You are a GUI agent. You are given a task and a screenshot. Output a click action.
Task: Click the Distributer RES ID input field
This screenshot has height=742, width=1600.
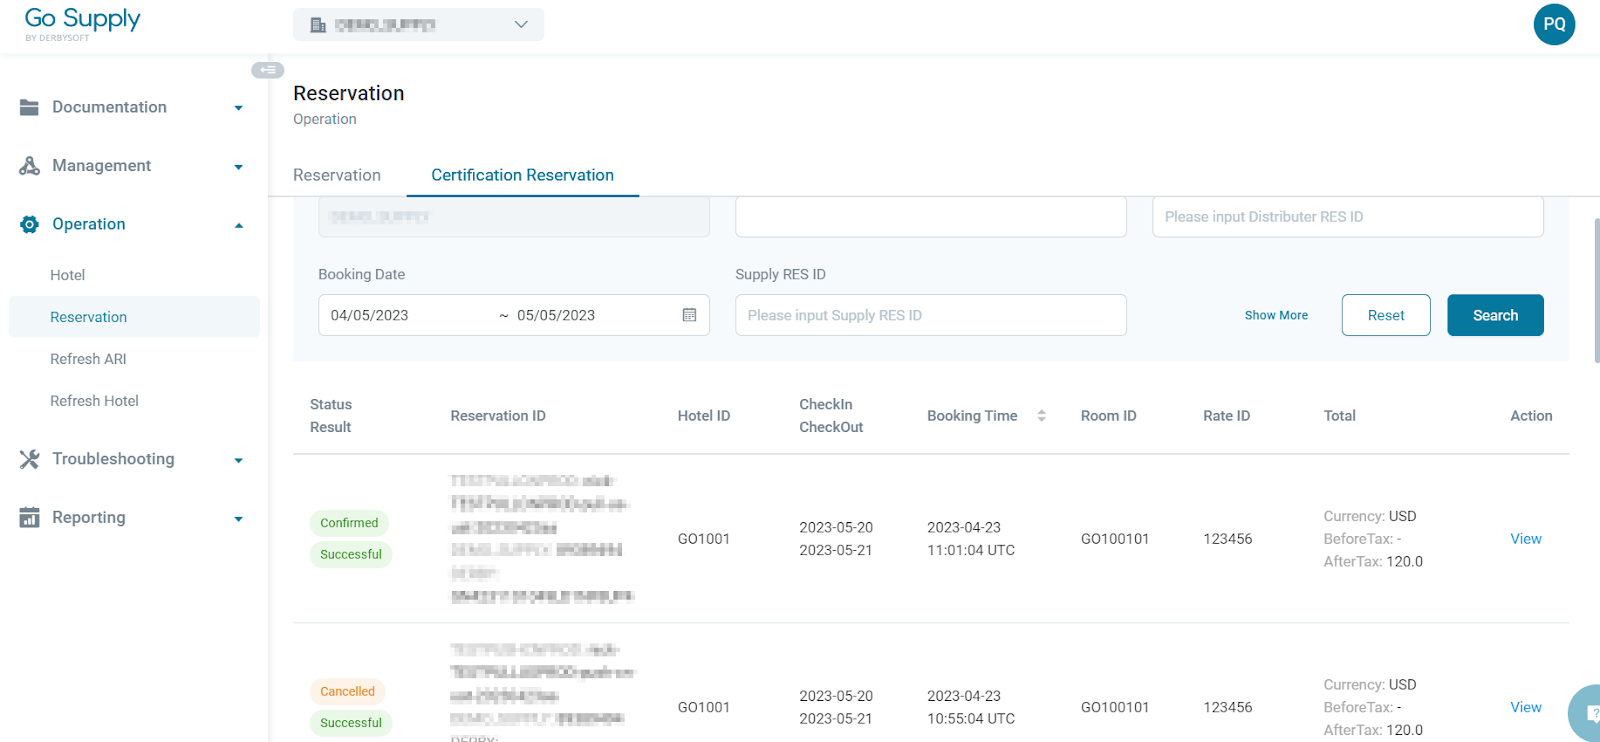[1348, 217]
